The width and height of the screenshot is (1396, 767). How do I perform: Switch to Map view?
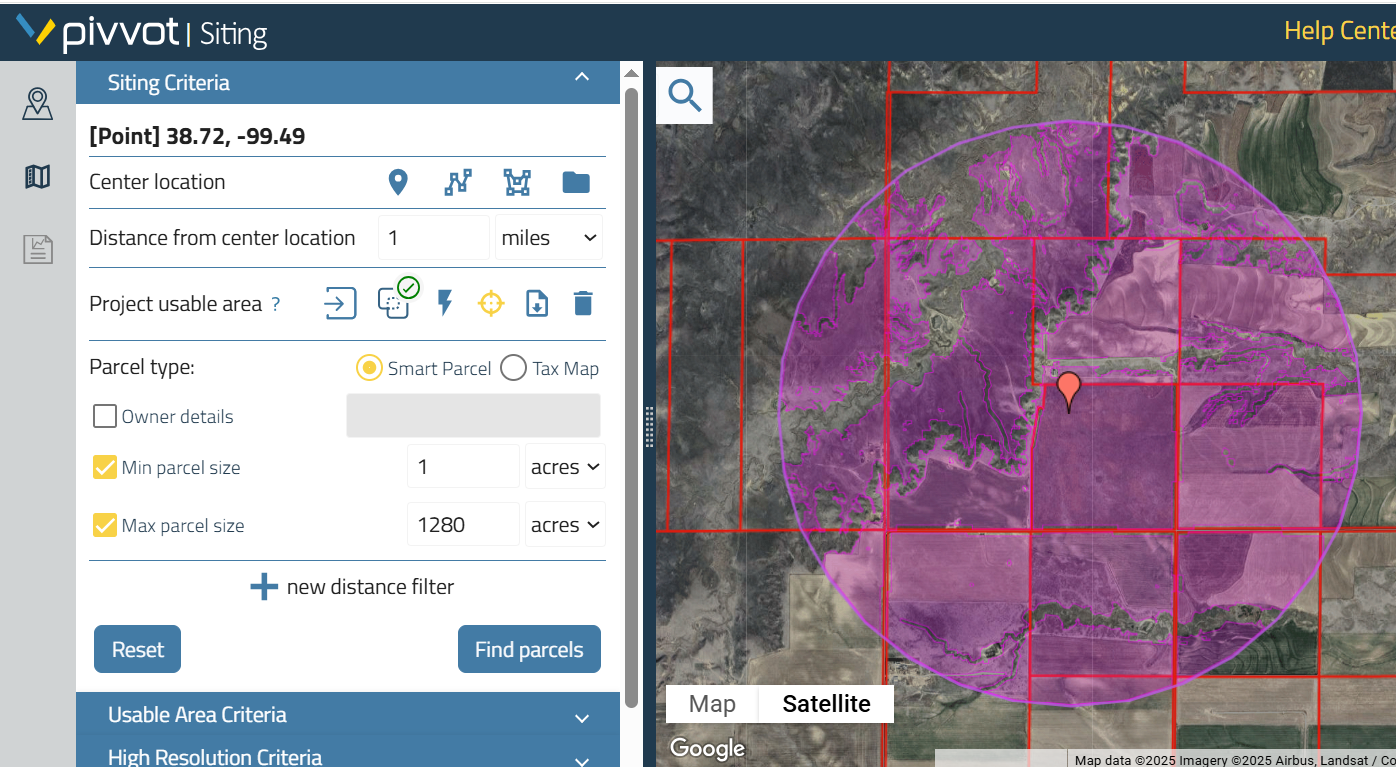coord(712,704)
